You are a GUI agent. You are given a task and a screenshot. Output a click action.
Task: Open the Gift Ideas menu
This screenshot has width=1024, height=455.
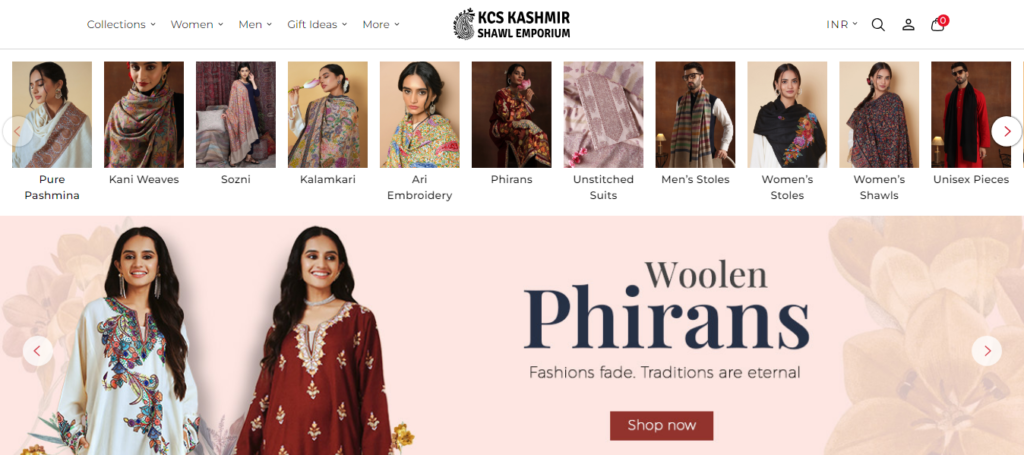click(317, 24)
